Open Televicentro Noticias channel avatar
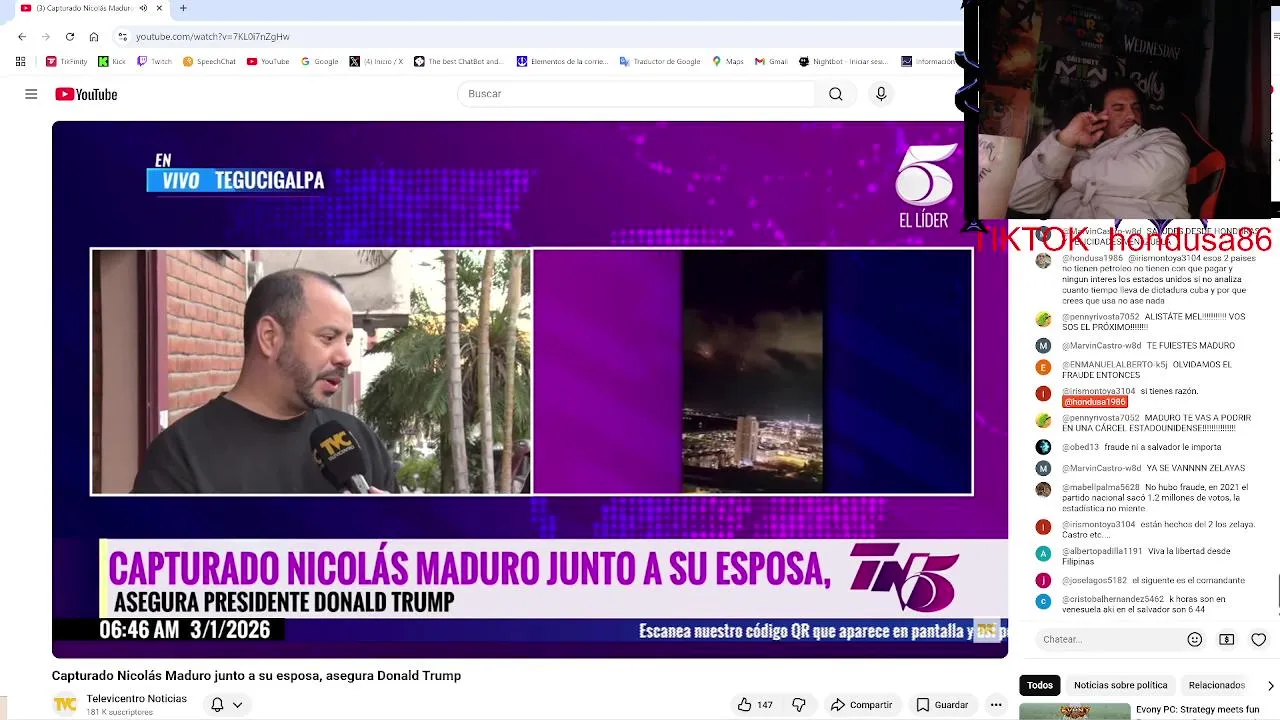The image size is (1280, 720). 65,704
